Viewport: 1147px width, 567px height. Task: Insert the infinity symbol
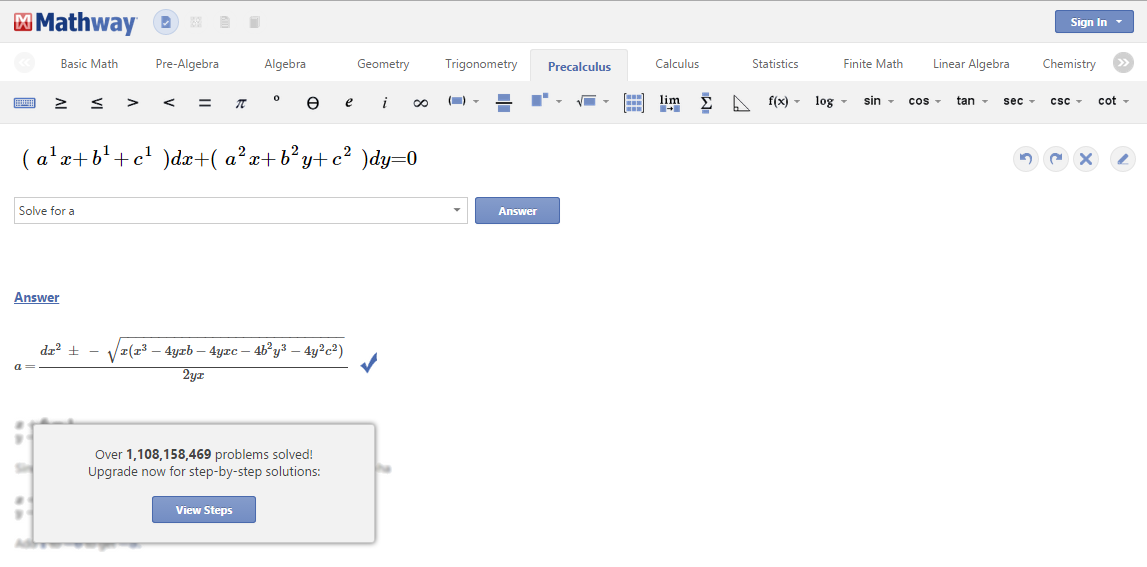[420, 102]
